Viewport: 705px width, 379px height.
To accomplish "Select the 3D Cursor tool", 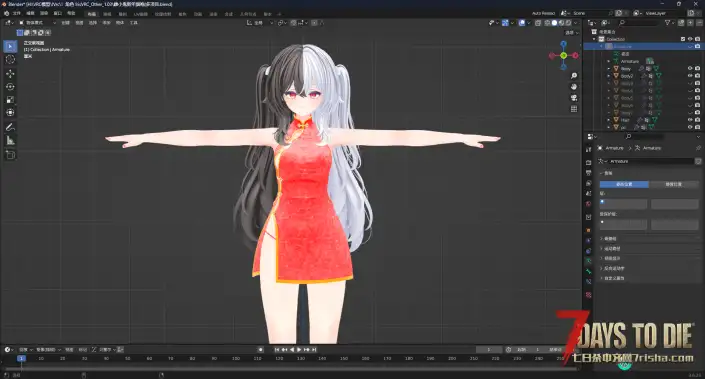I will pos(10,59).
